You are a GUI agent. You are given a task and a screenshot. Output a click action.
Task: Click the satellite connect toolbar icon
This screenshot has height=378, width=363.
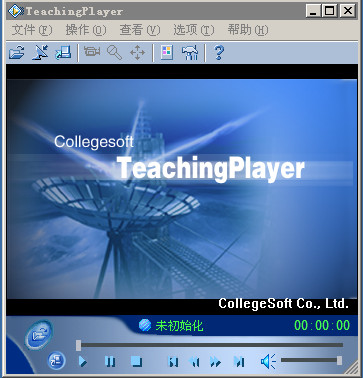(x=40, y=52)
